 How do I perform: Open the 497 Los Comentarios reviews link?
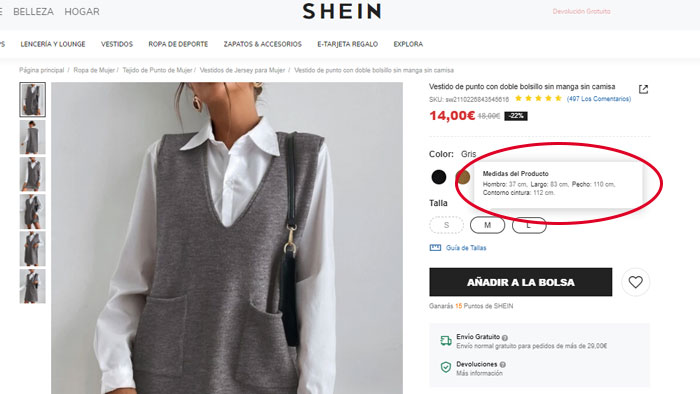[599, 99]
